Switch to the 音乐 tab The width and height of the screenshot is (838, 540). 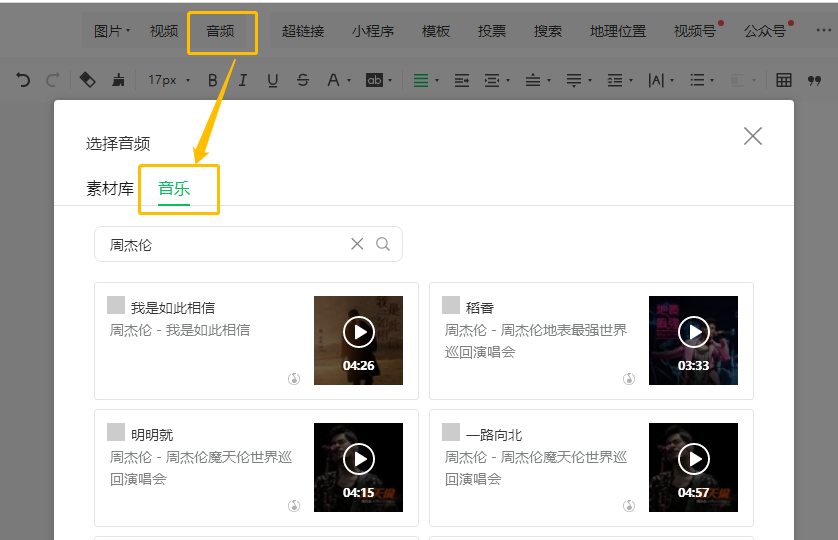coord(174,189)
